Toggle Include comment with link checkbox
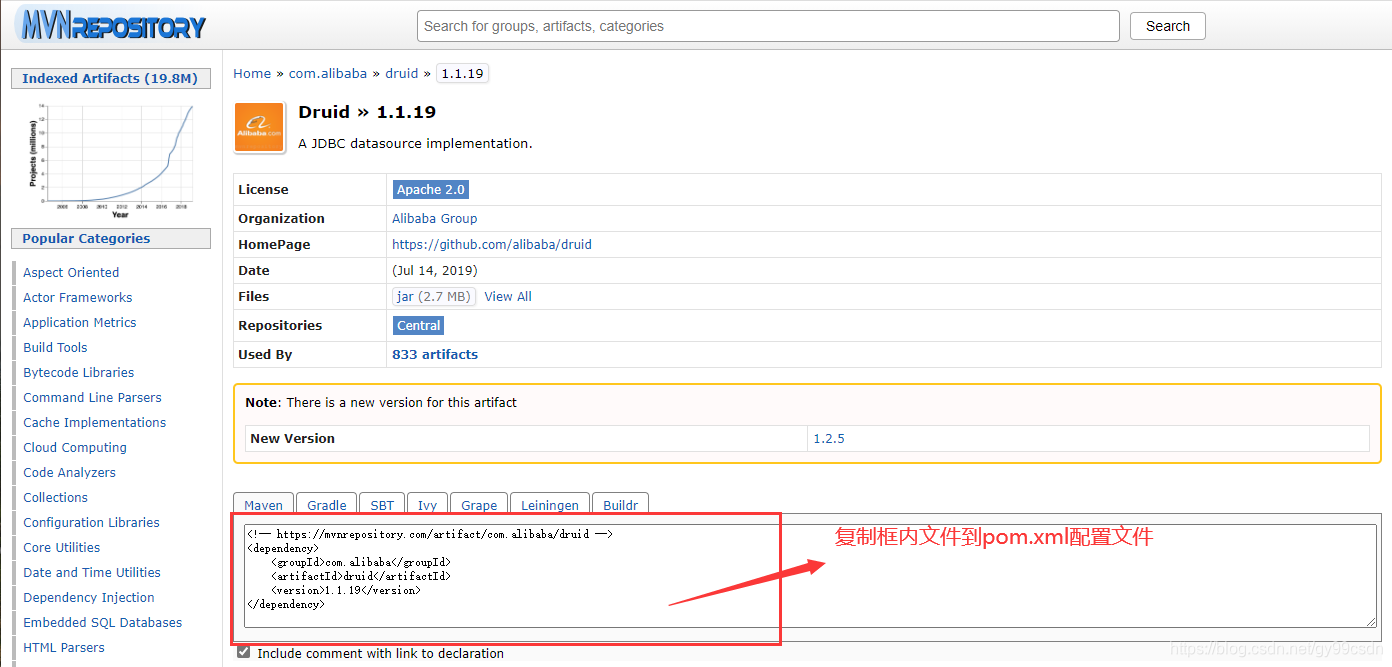Viewport: 1392px width, 667px height. 243,652
